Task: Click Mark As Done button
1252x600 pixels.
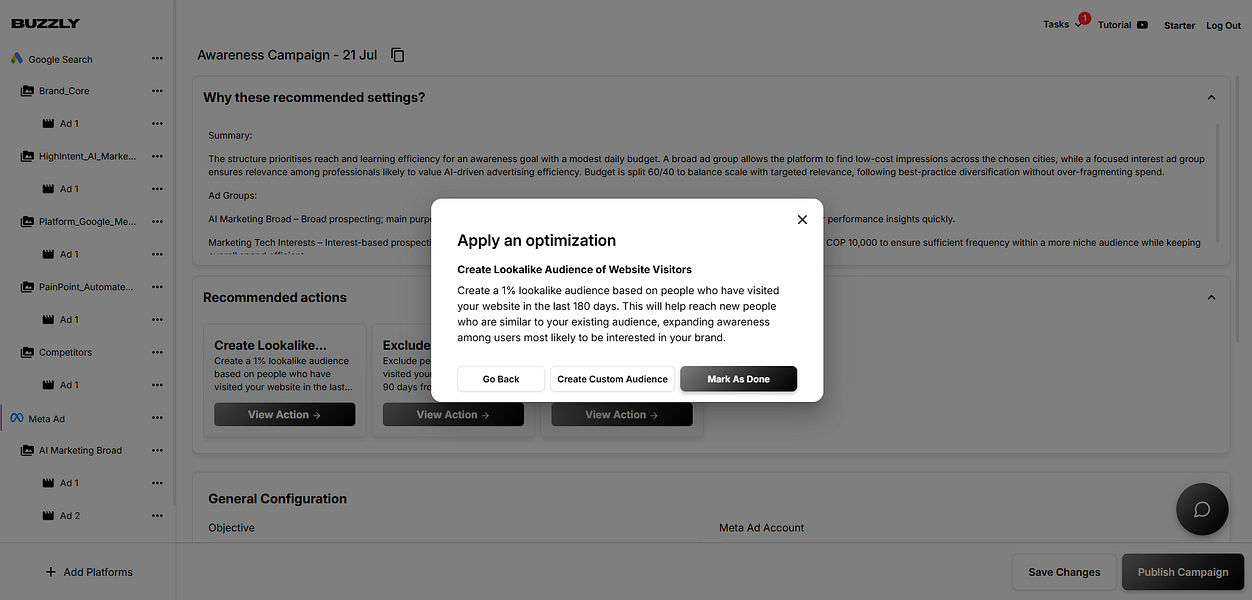Action: click(x=738, y=379)
